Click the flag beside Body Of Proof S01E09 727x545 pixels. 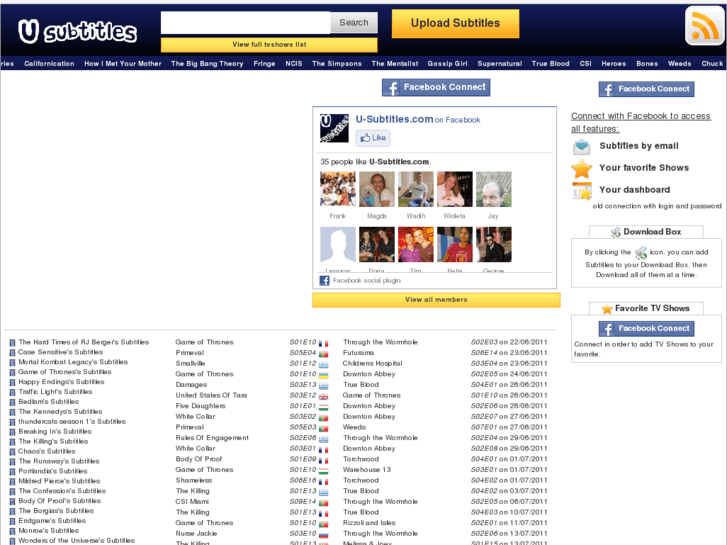323,460
